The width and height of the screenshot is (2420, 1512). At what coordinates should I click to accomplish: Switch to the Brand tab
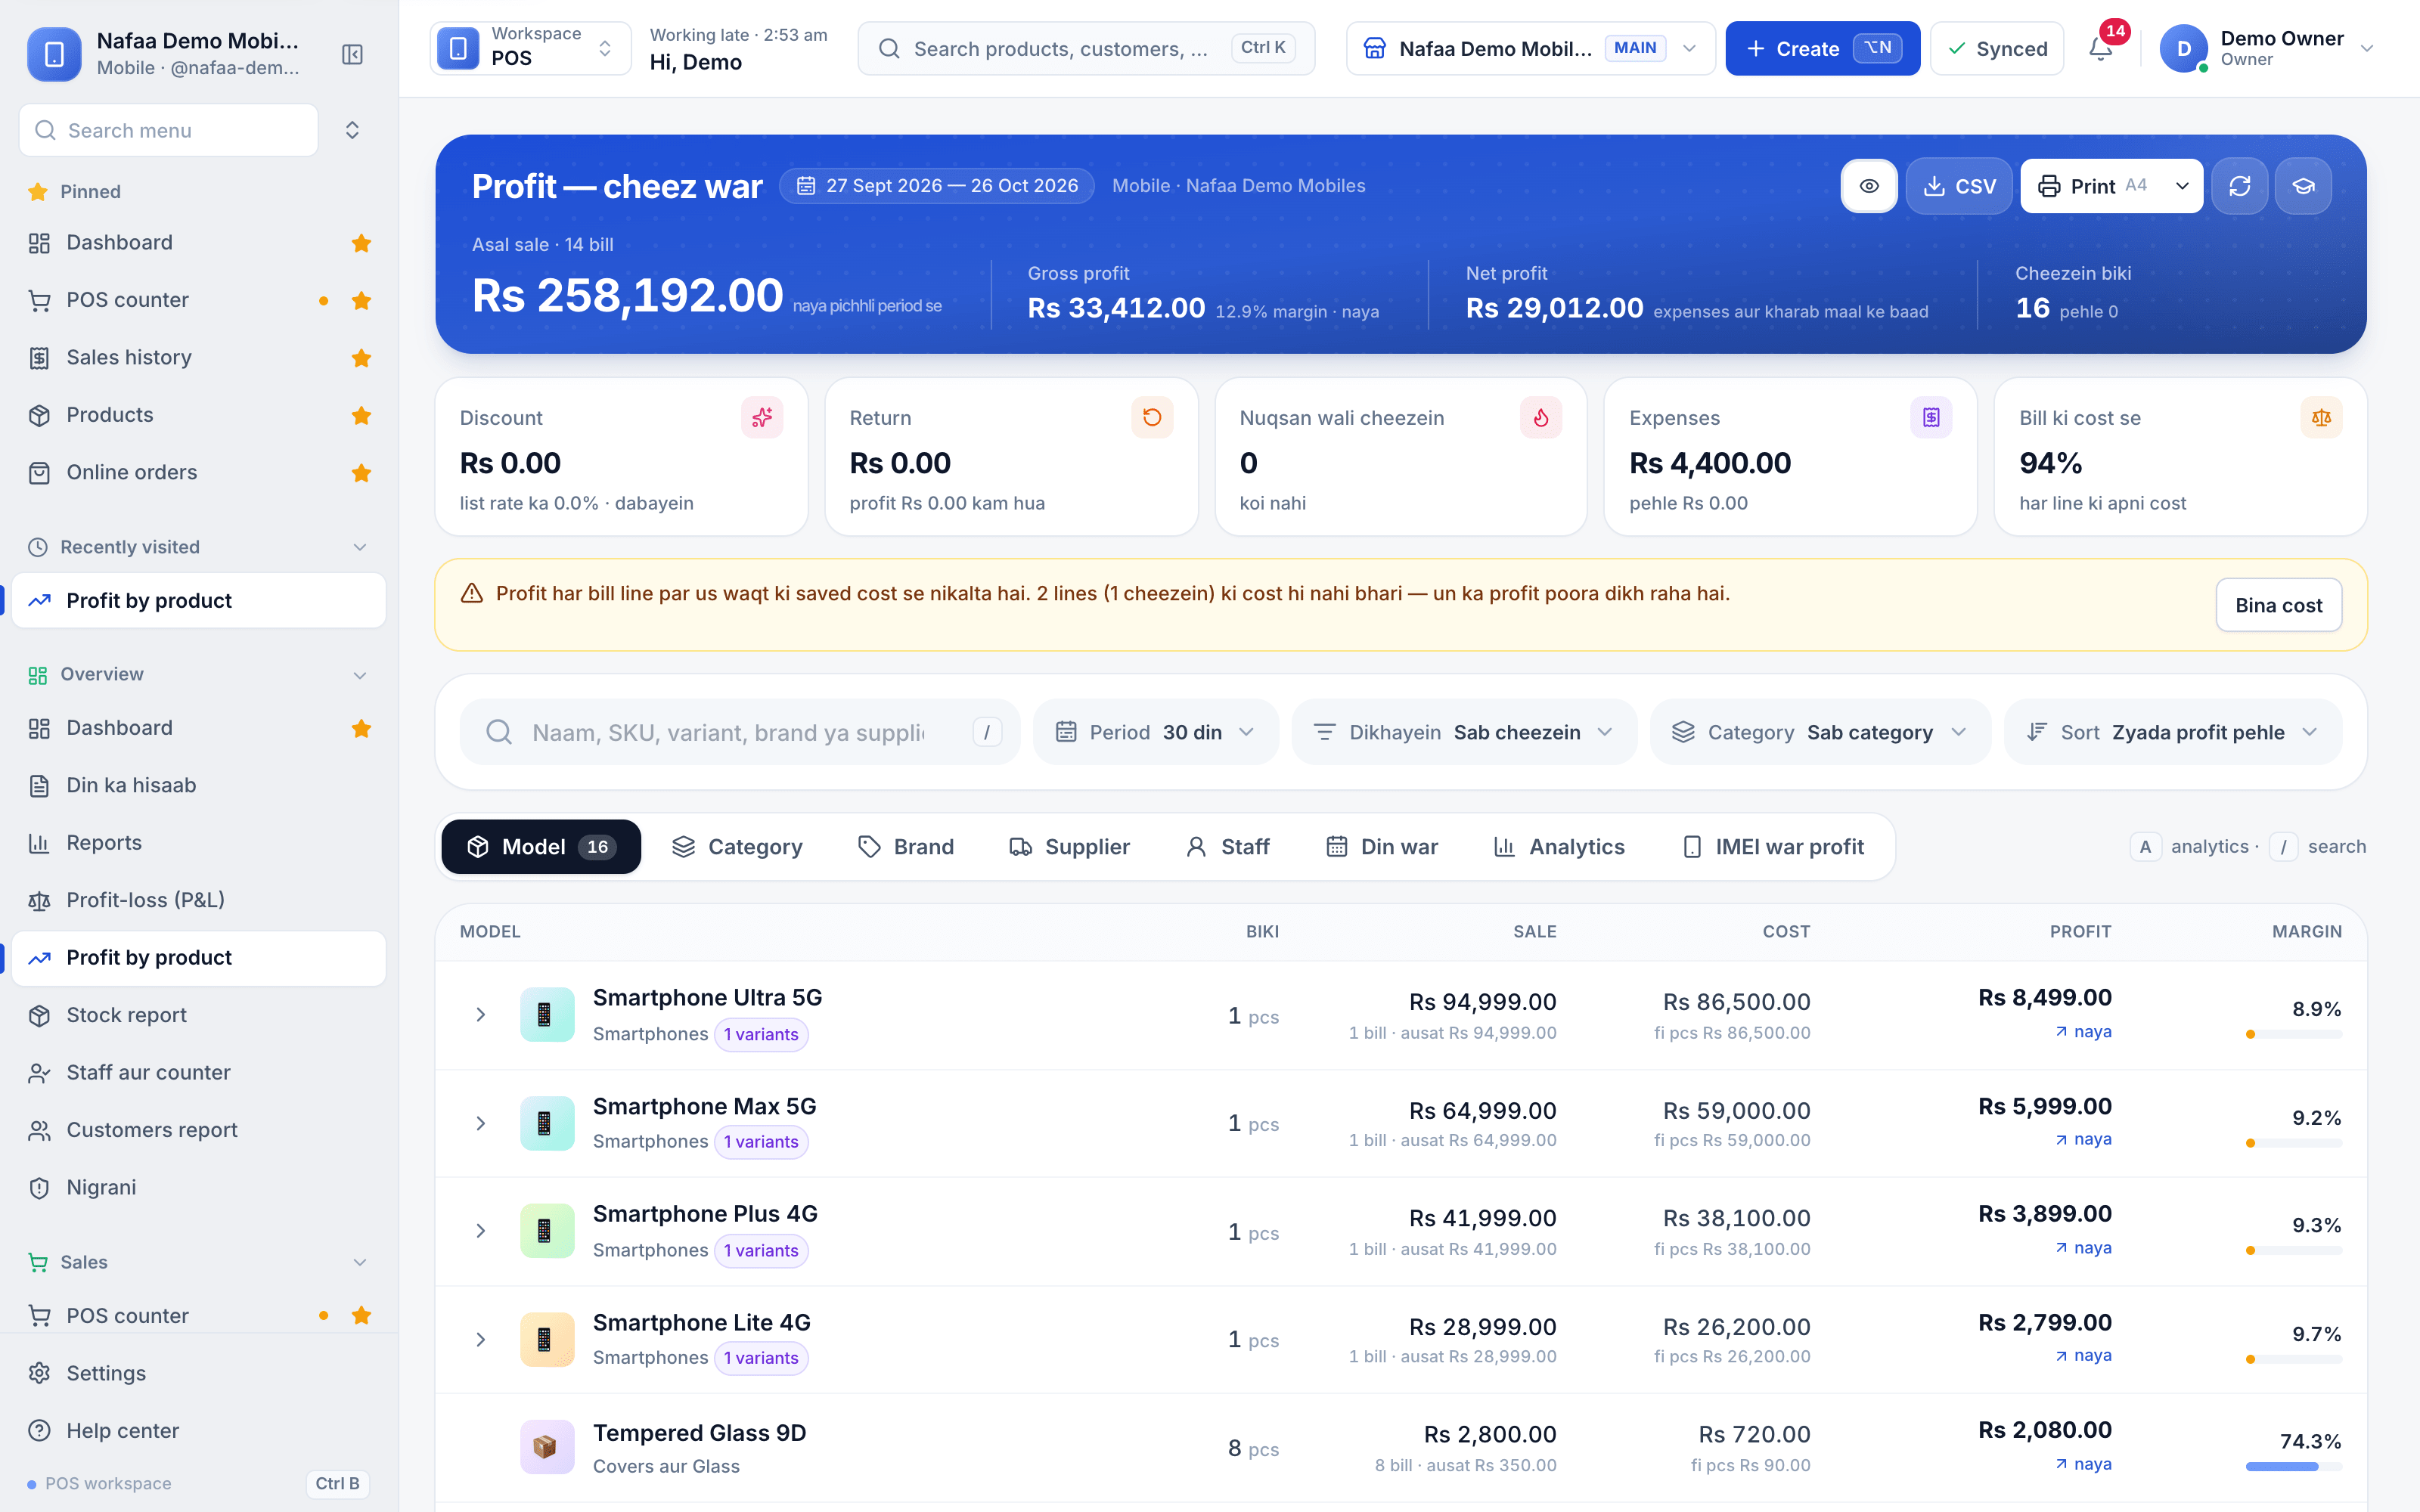point(906,847)
